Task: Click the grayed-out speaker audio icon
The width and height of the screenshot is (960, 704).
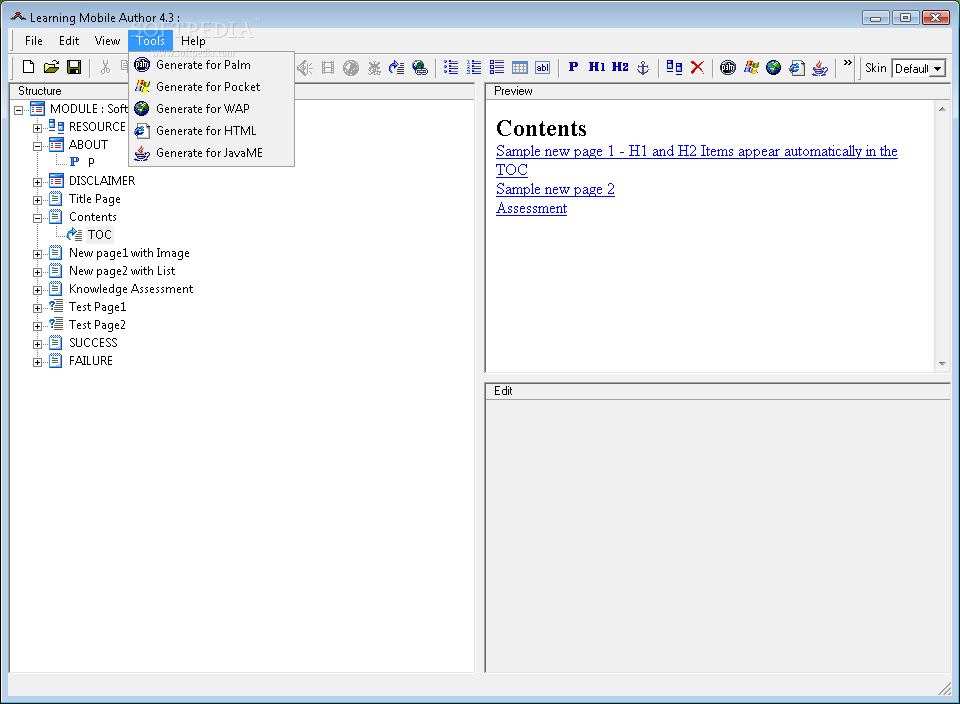Action: coord(304,67)
